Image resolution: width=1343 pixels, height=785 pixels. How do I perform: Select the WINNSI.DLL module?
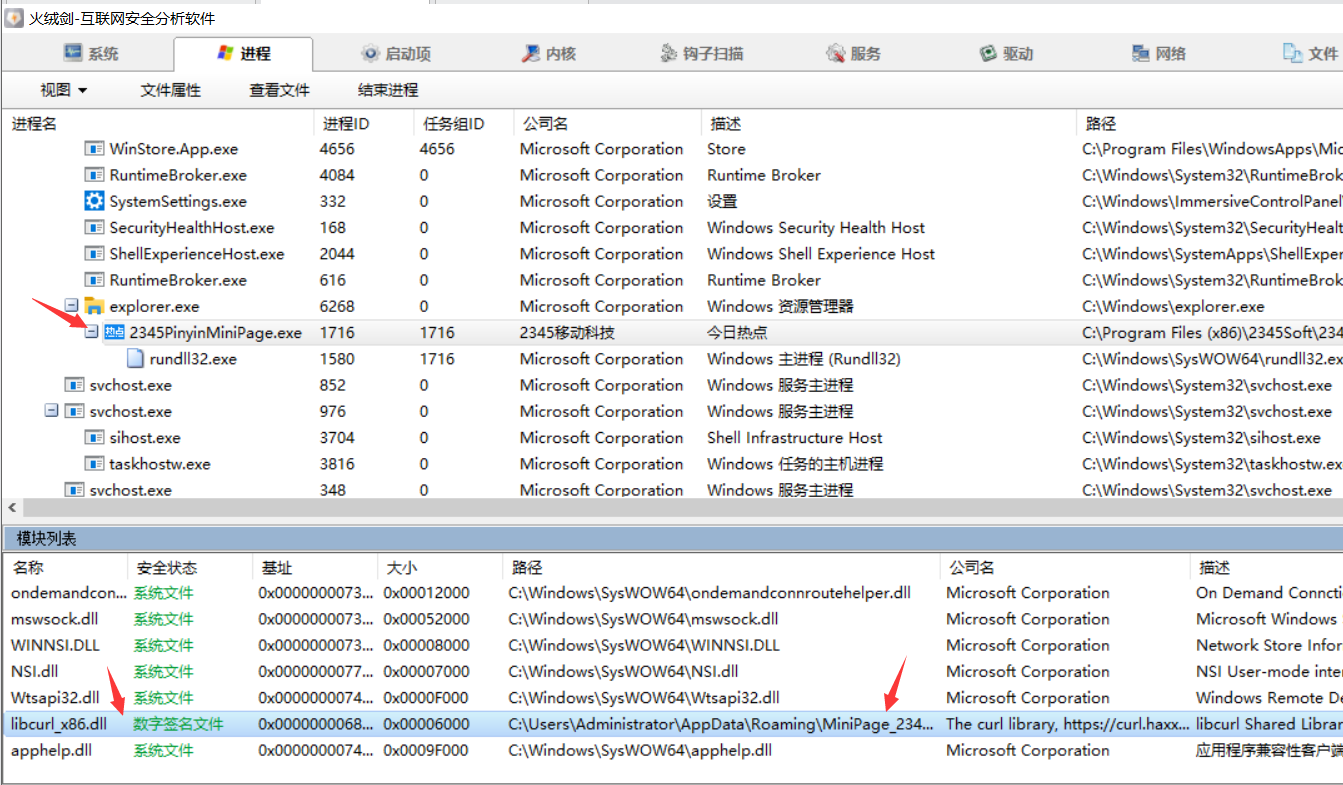point(672,645)
